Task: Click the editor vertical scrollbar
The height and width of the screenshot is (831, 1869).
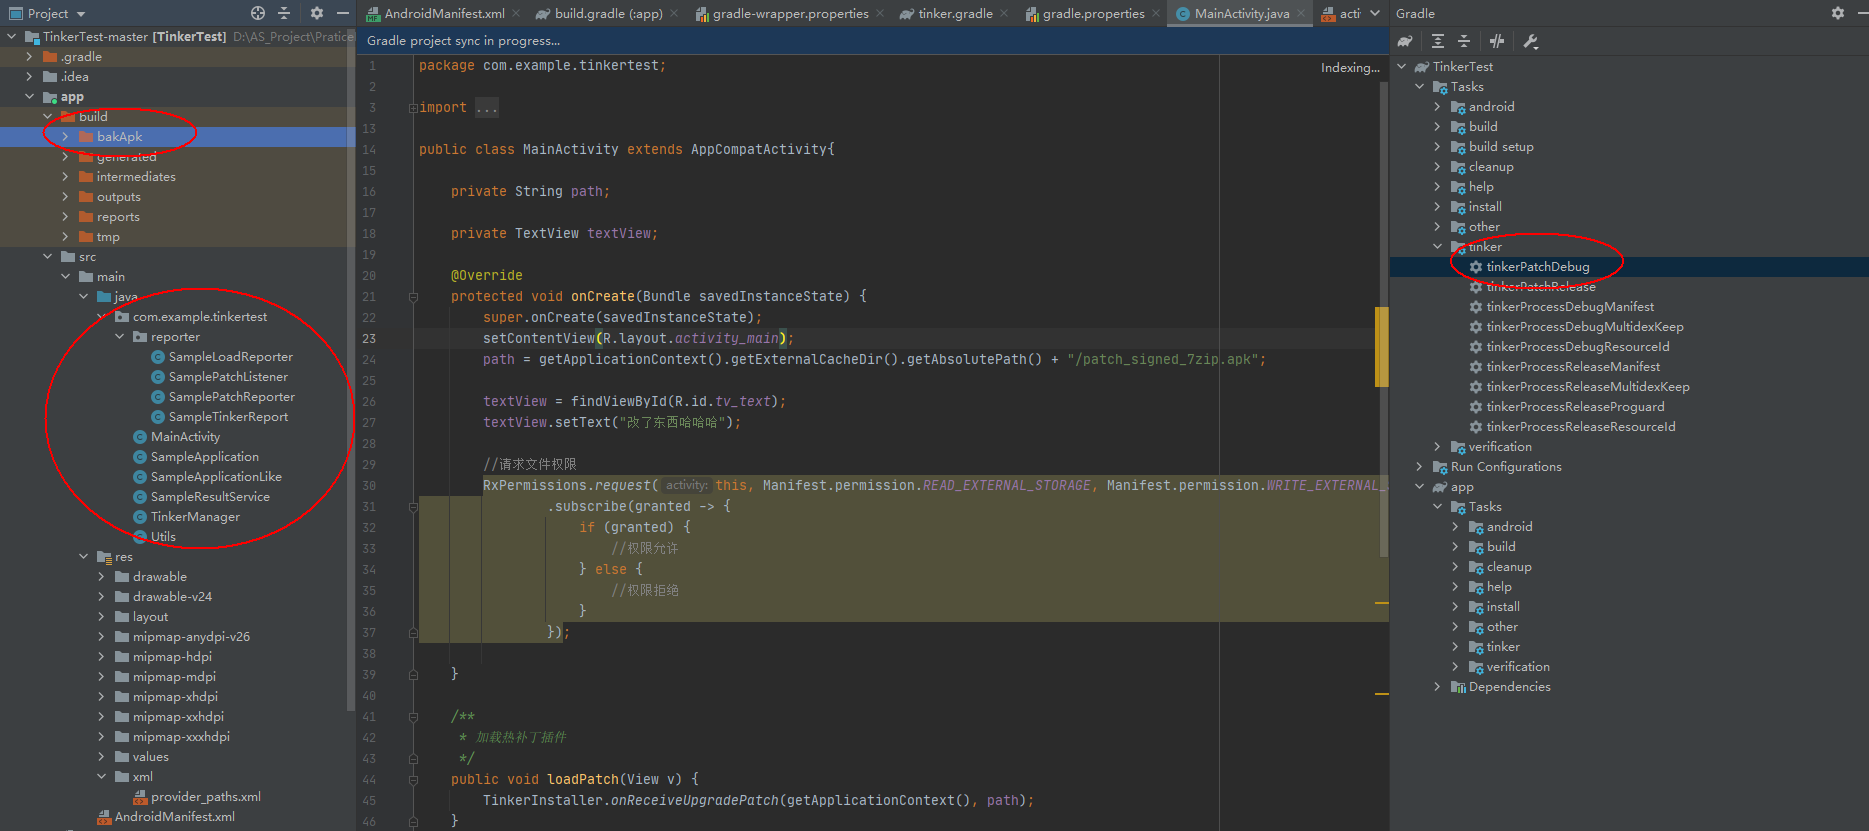Action: (x=1384, y=320)
